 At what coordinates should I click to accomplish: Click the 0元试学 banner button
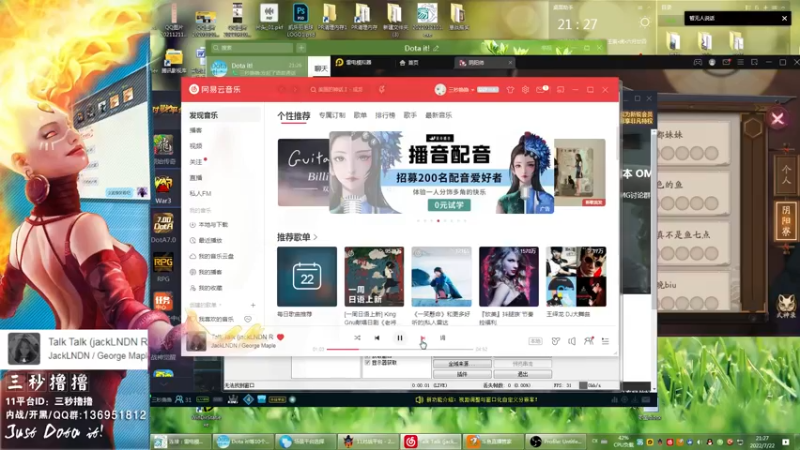[x=449, y=205]
